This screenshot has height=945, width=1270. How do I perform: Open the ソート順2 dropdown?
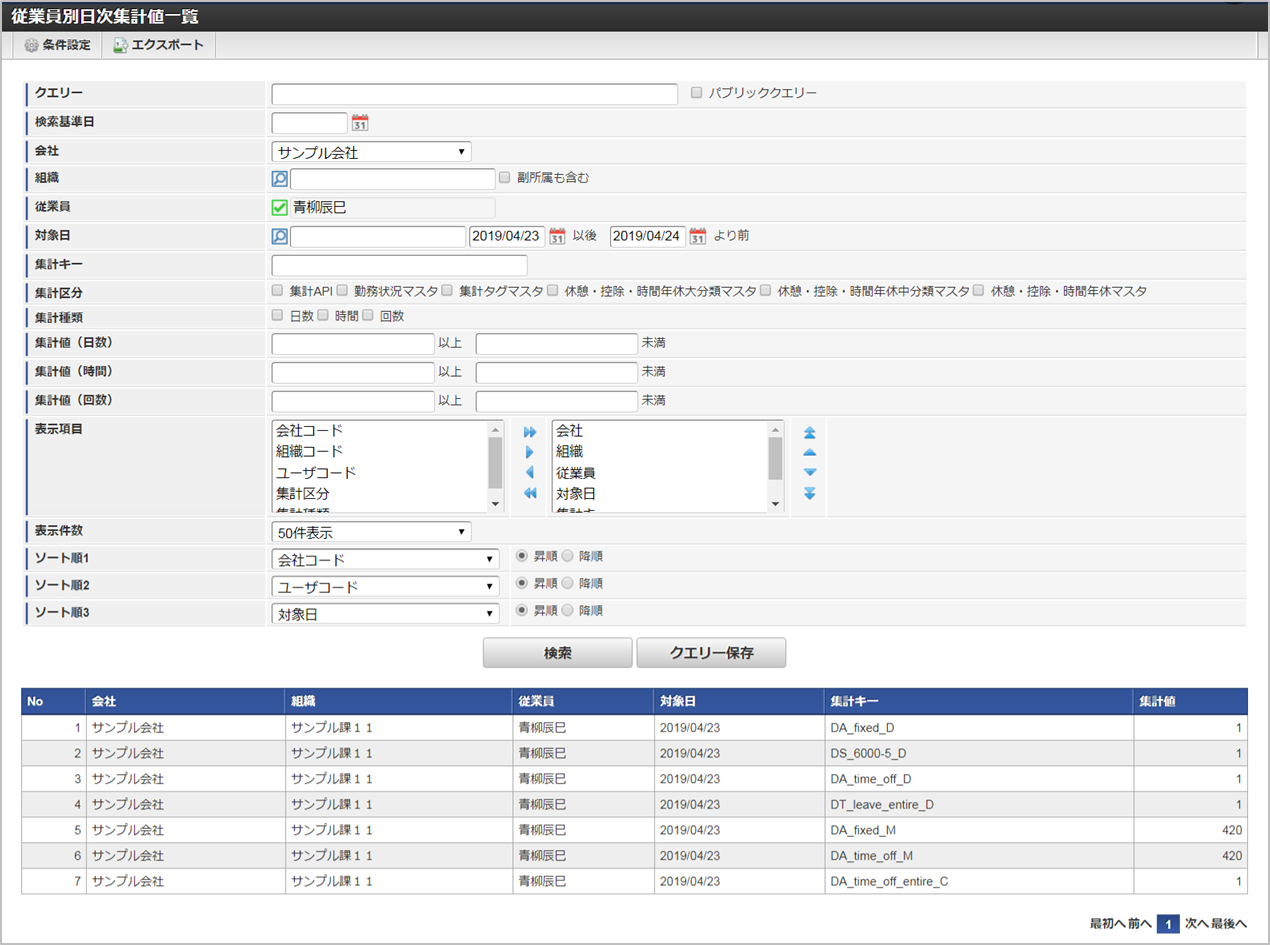point(386,586)
